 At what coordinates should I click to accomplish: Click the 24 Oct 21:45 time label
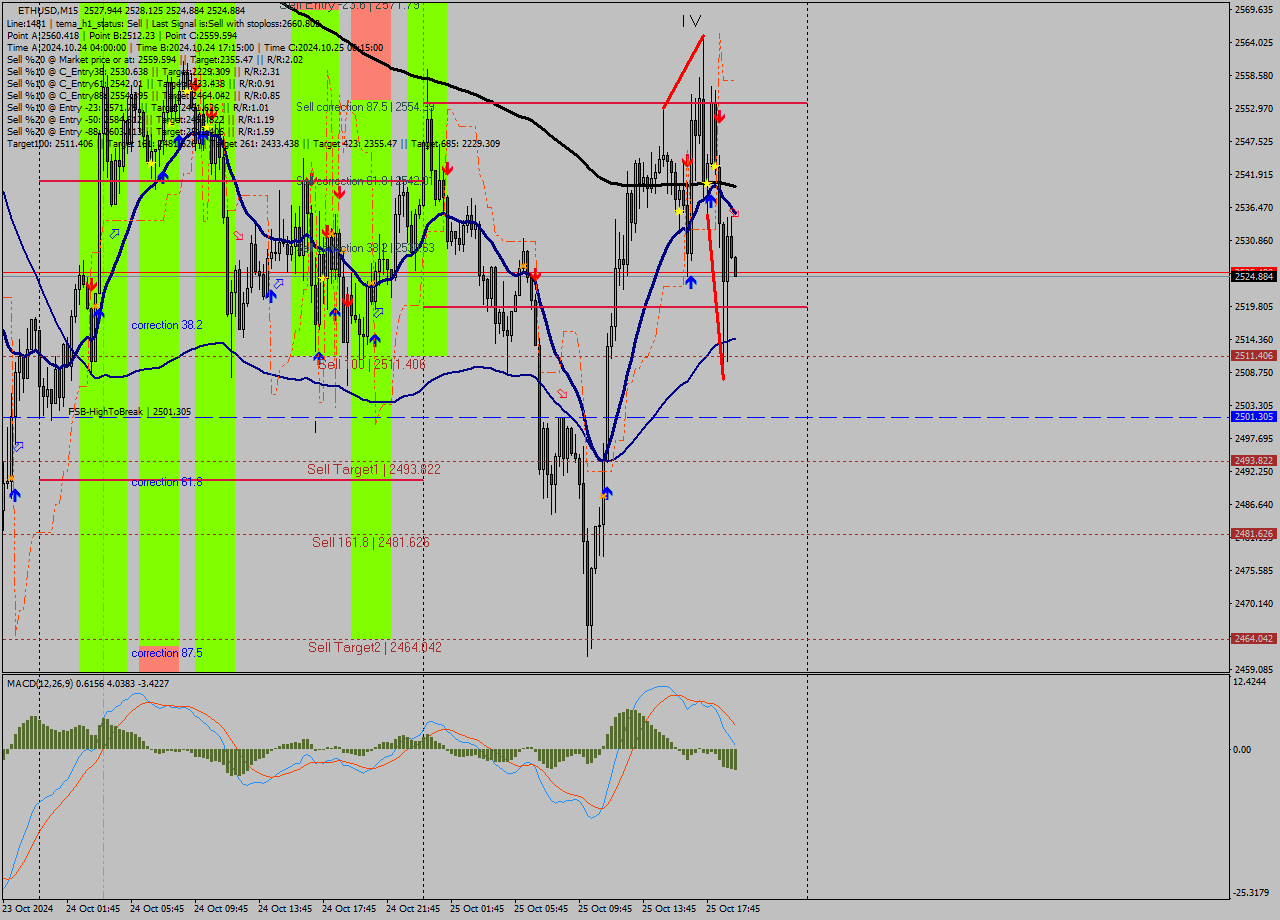tap(413, 909)
